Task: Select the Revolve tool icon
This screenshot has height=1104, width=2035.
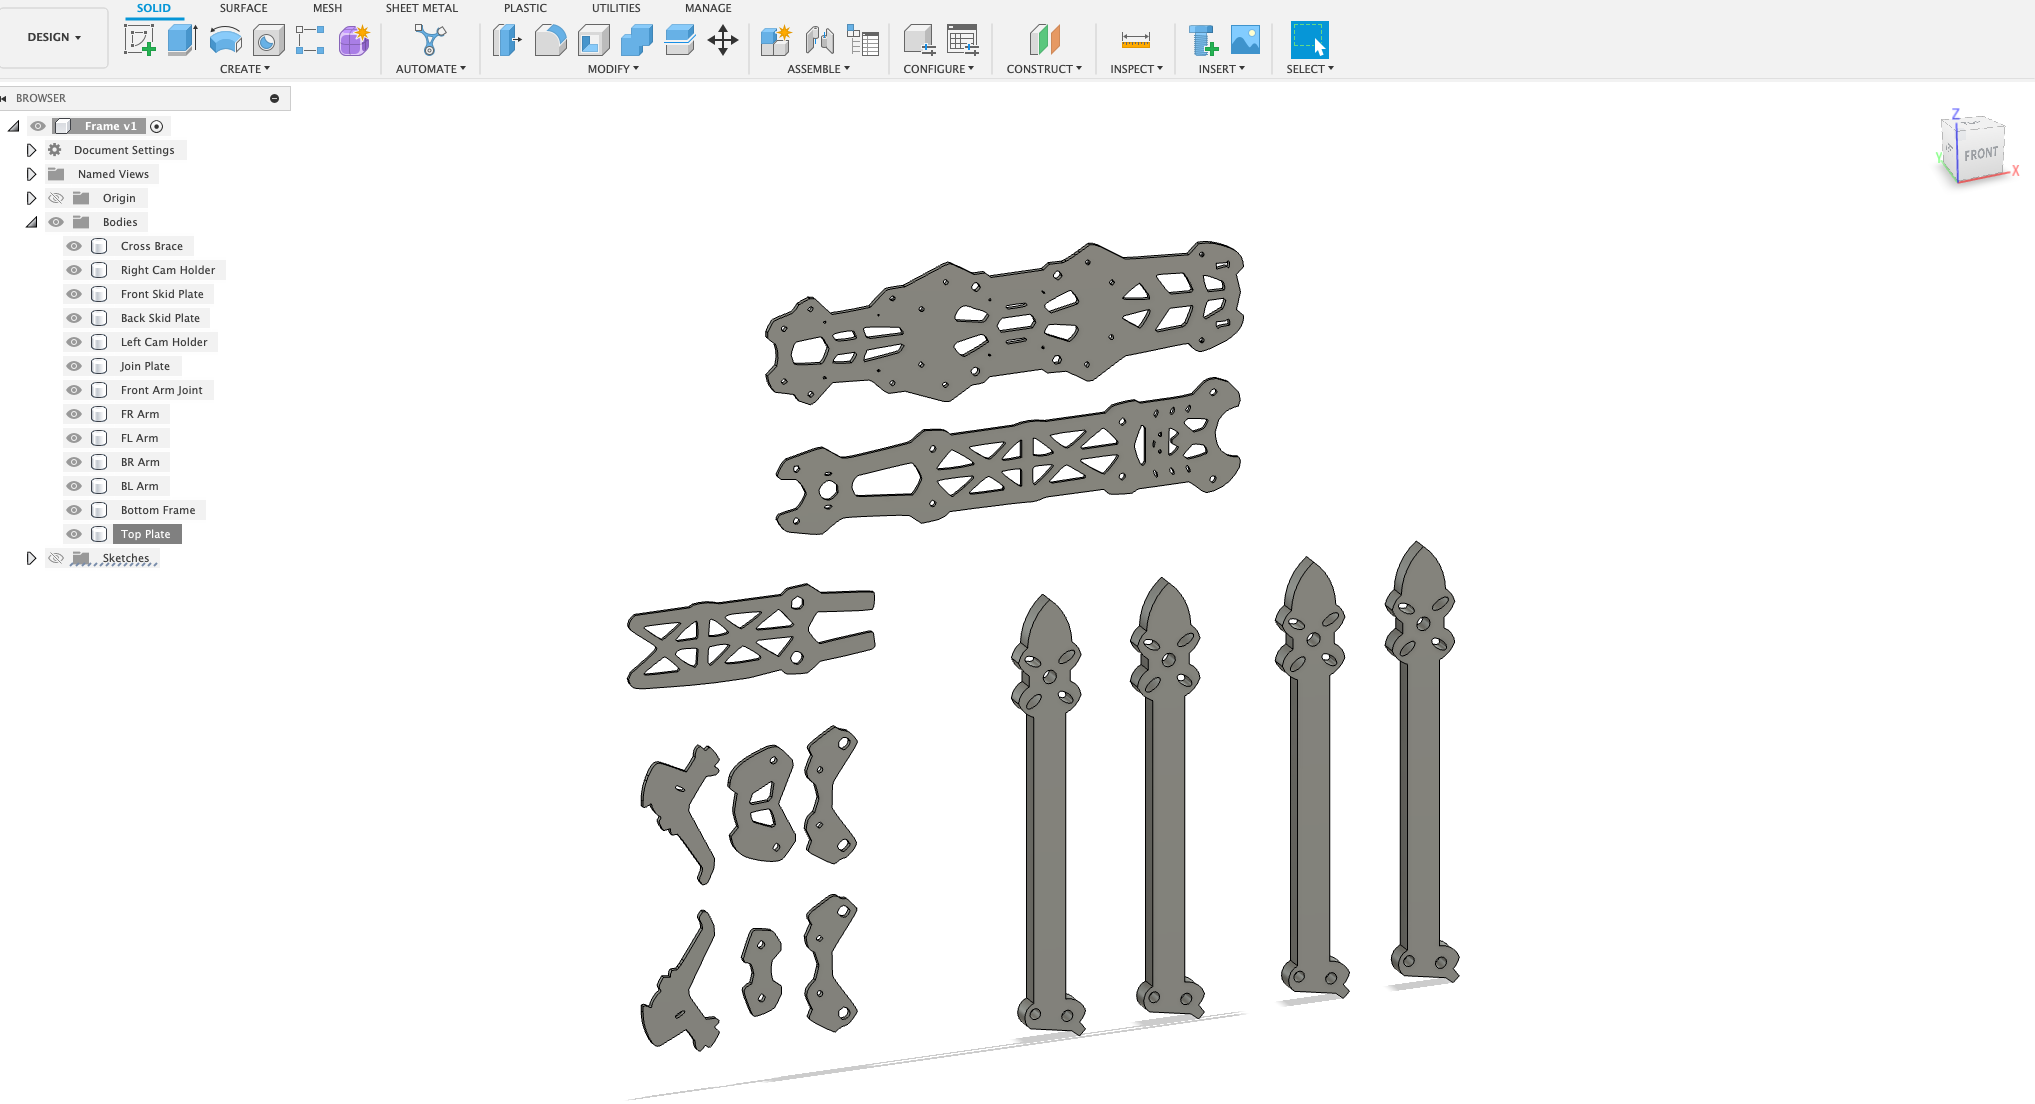Action: tap(225, 40)
